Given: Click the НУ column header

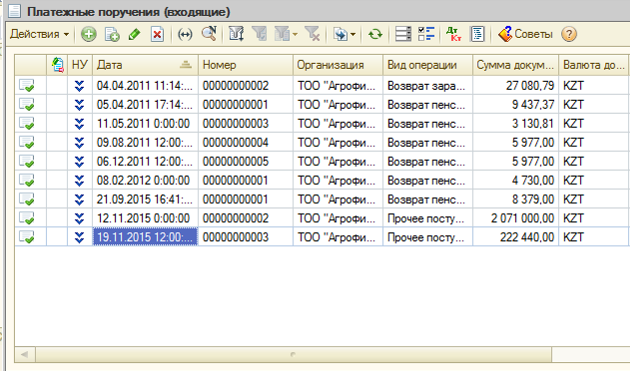Looking at the screenshot, I should point(80,65).
